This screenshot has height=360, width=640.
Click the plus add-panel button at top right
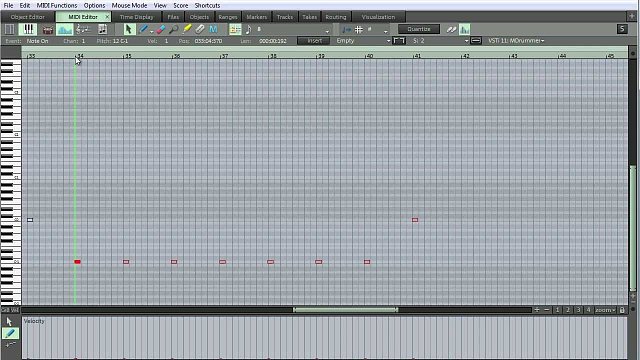[x=632, y=16]
